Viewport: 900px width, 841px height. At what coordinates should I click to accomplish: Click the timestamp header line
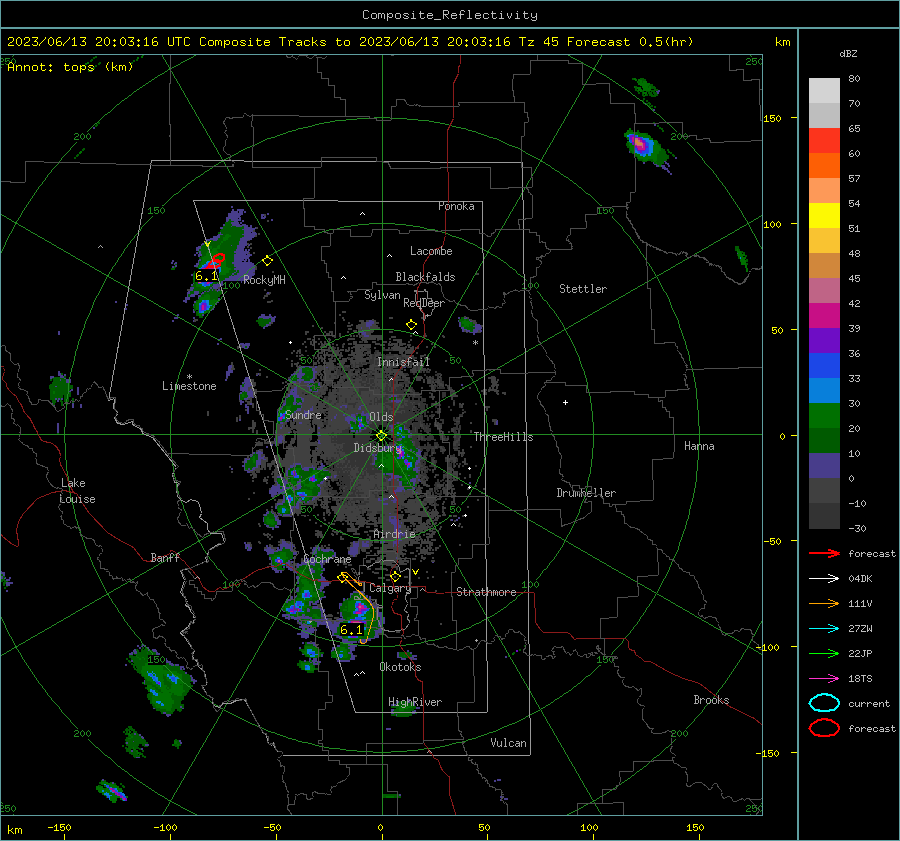pyautogui.click(x=350, y=42)
